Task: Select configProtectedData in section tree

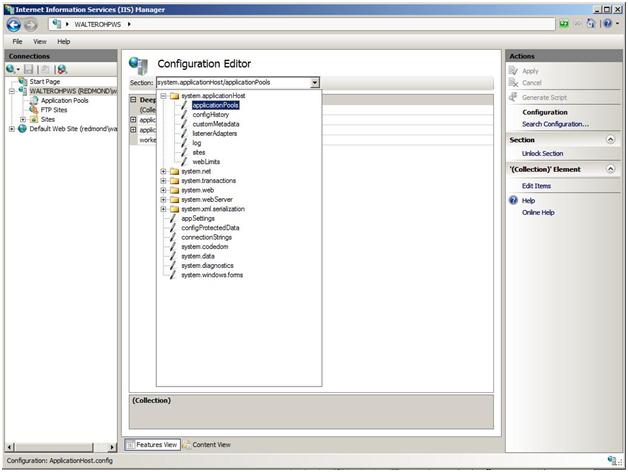Action: pos(210,228)
